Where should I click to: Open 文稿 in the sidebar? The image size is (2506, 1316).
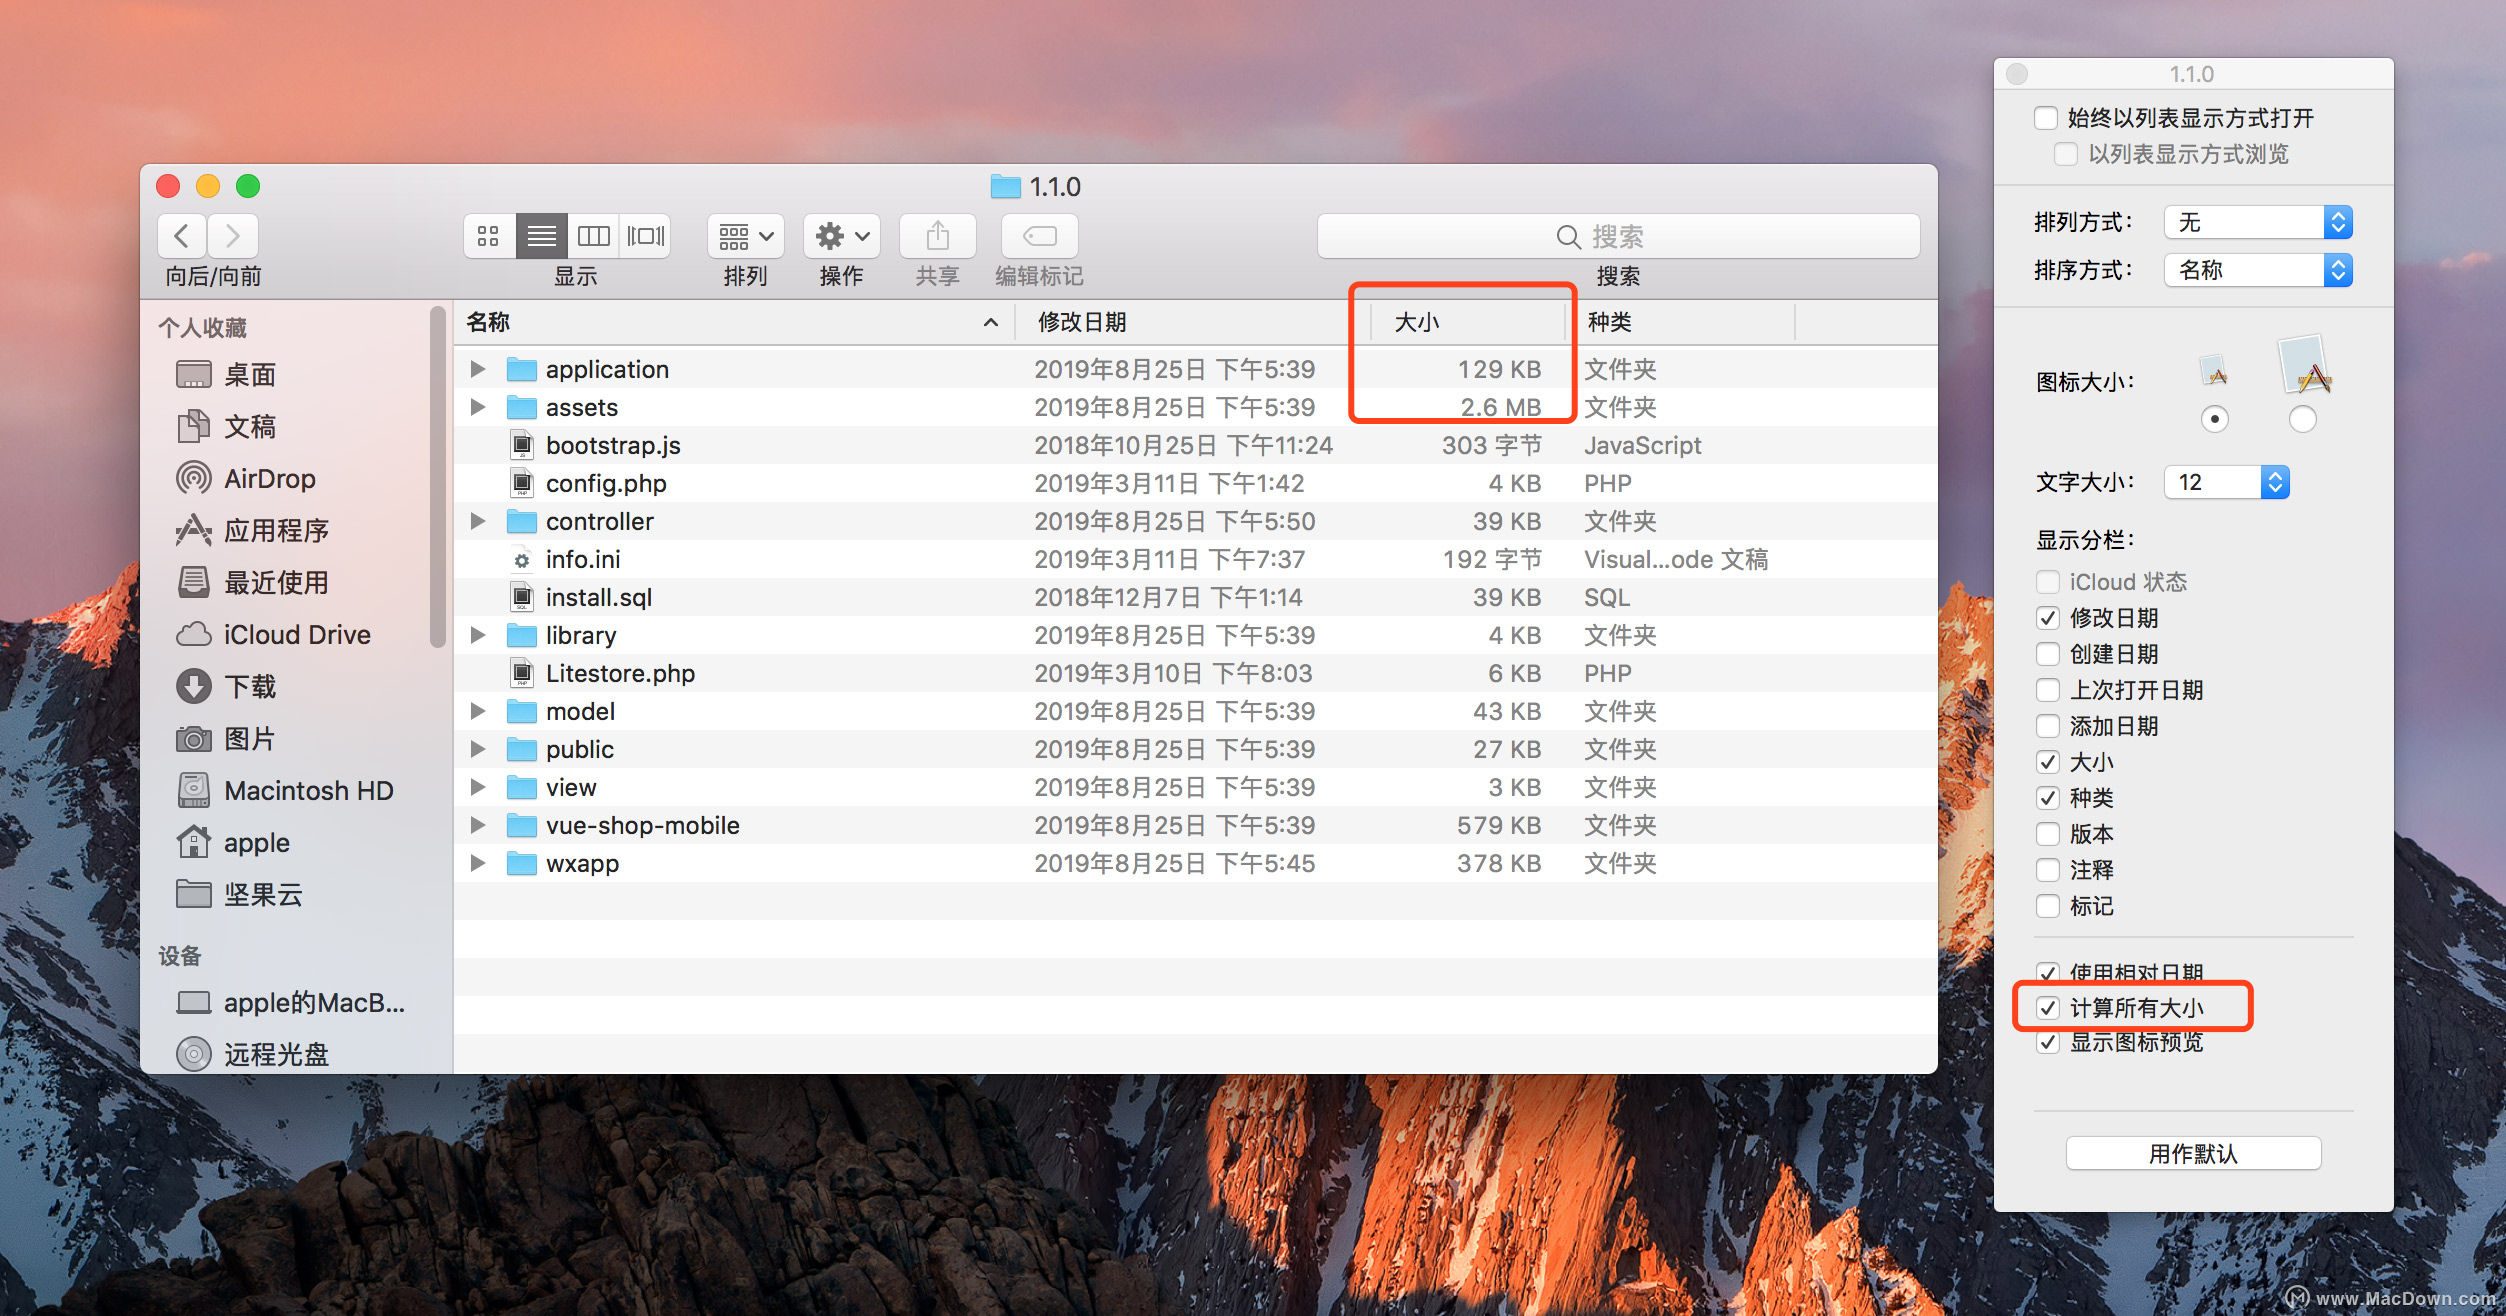pos(225,427)
